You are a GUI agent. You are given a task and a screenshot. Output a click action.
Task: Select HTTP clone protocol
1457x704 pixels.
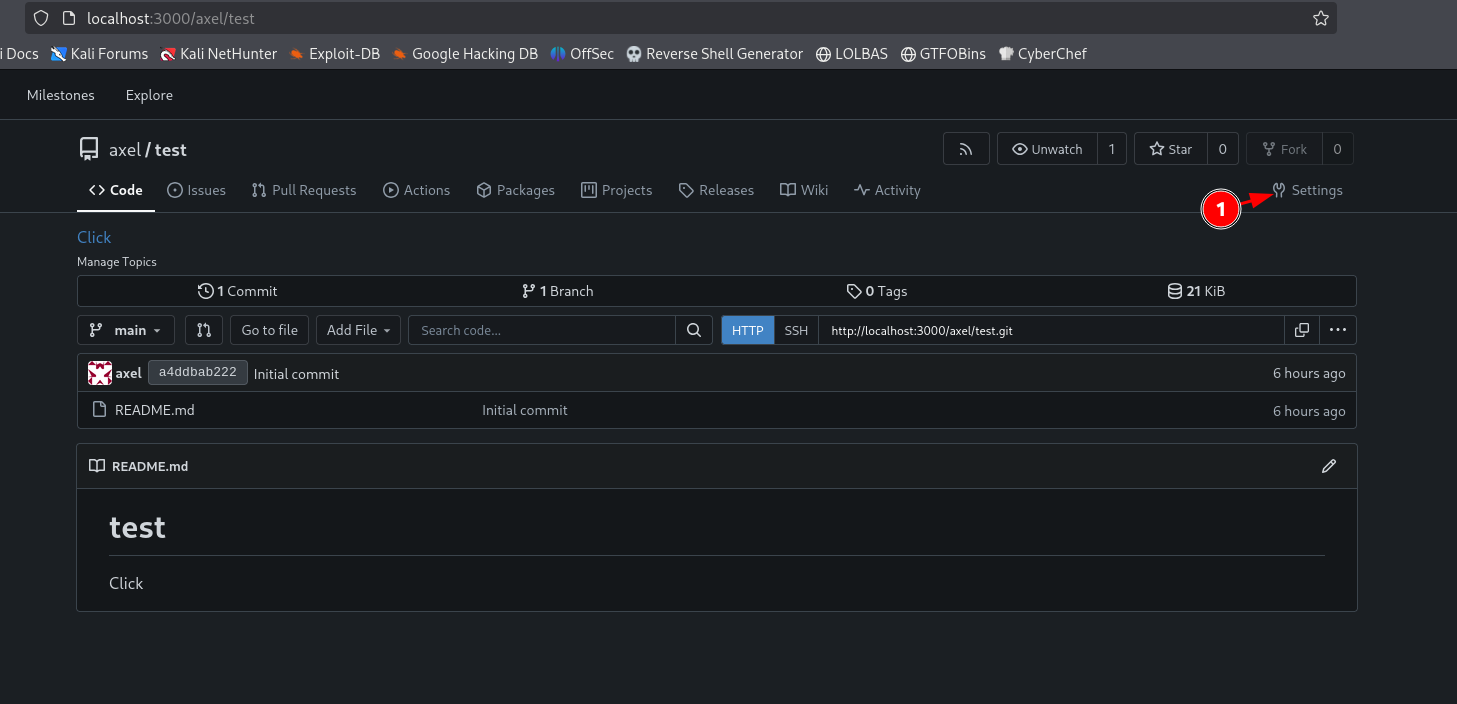coord(747,330)
